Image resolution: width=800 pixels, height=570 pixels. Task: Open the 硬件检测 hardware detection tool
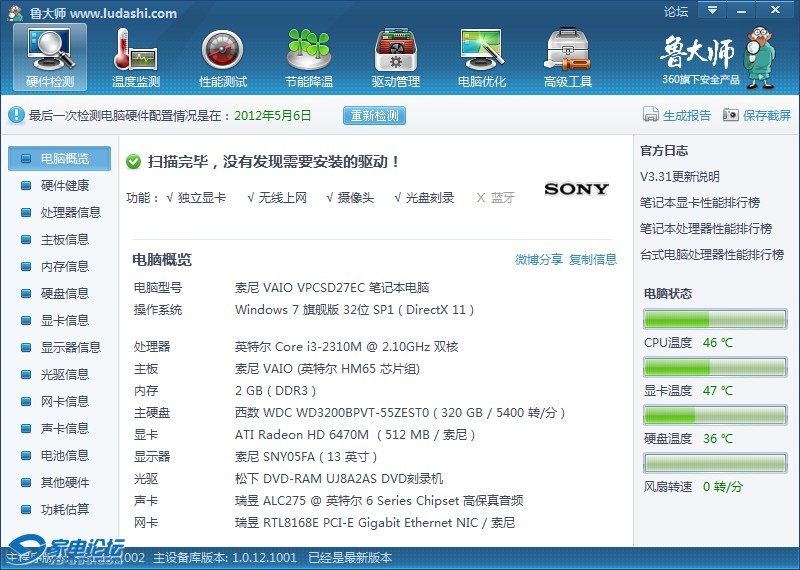click(x=50, y=57)
